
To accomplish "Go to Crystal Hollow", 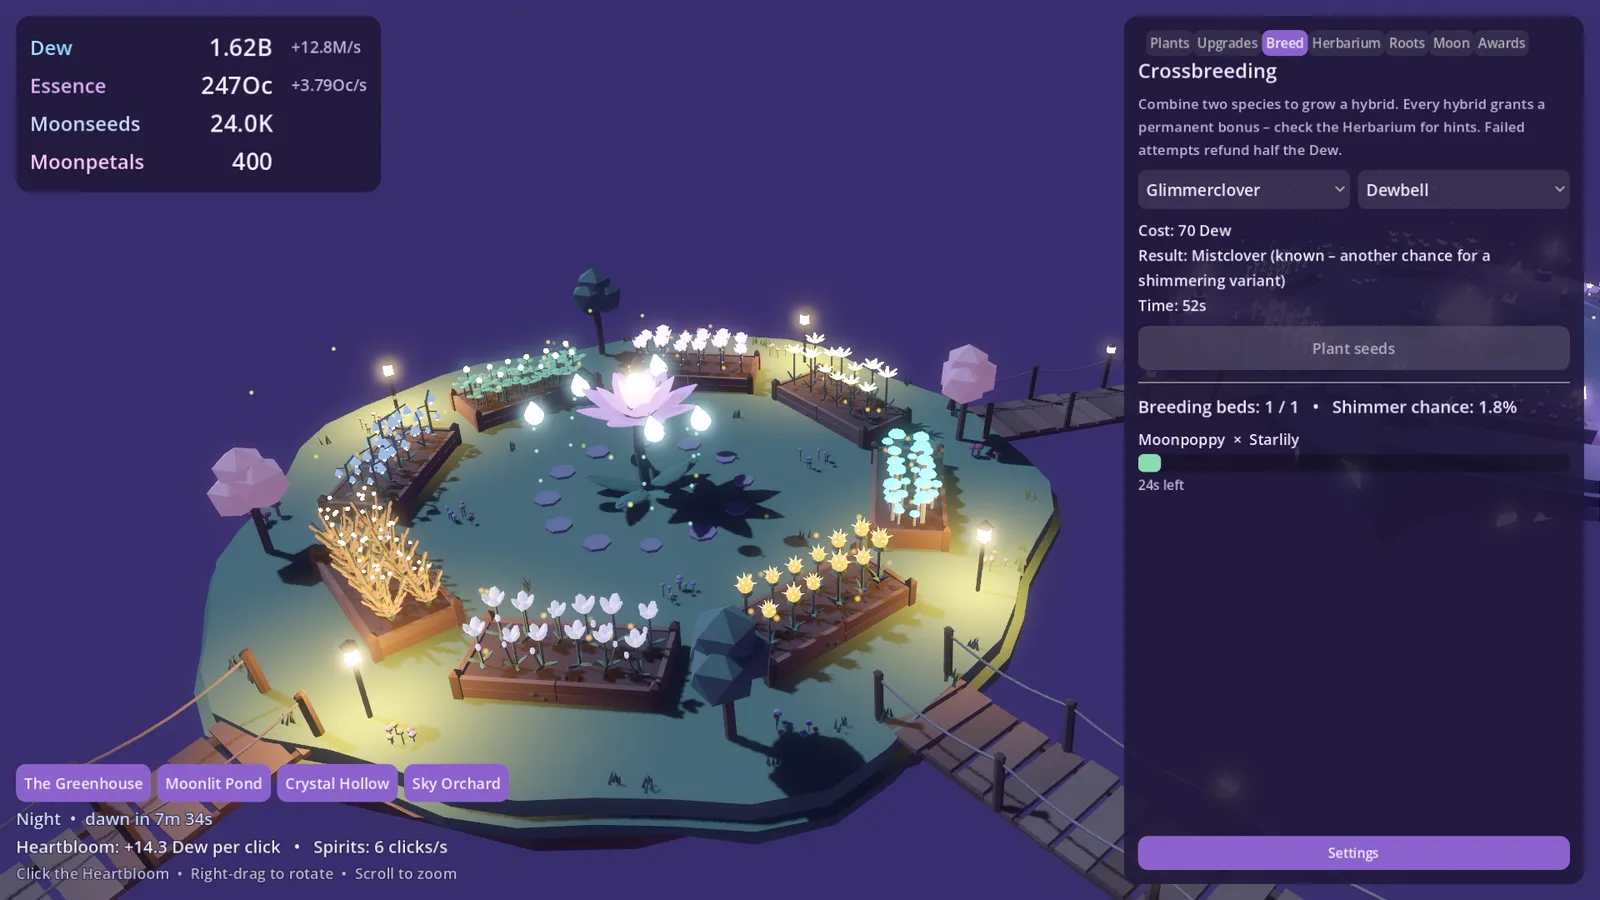I will pyautogui.click(x=337, y=784).
